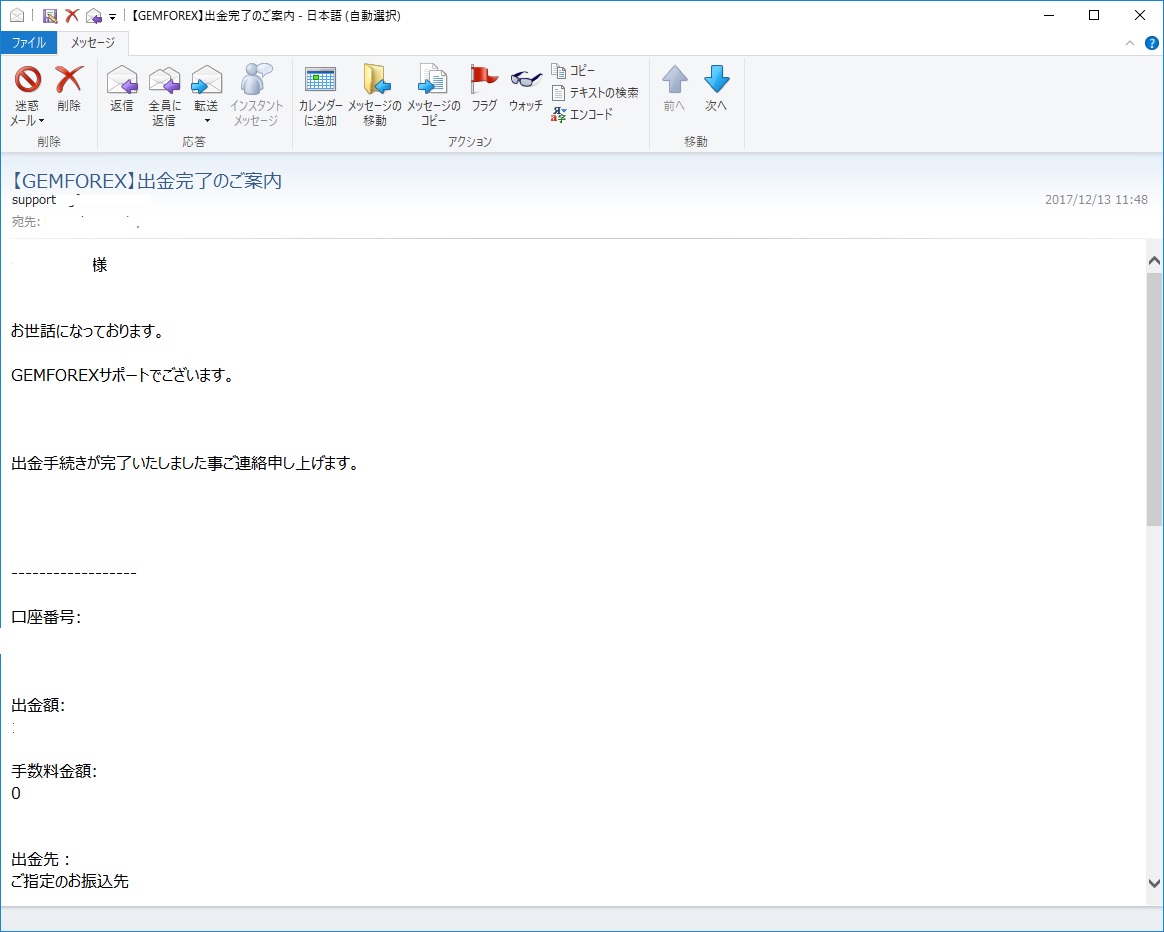Copy message using メッセージのコピー
The height and width of the screenshot is (932, 1164).
point(434,96)
